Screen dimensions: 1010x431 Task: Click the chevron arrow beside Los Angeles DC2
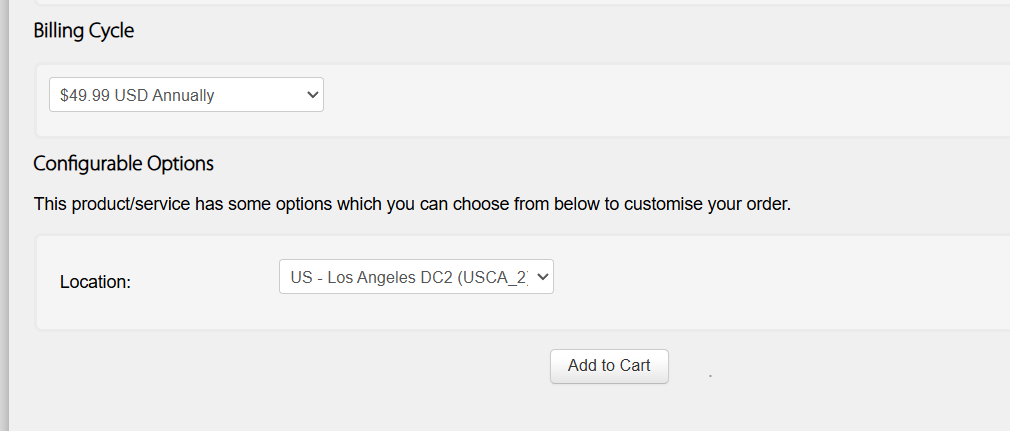point(543,276)
